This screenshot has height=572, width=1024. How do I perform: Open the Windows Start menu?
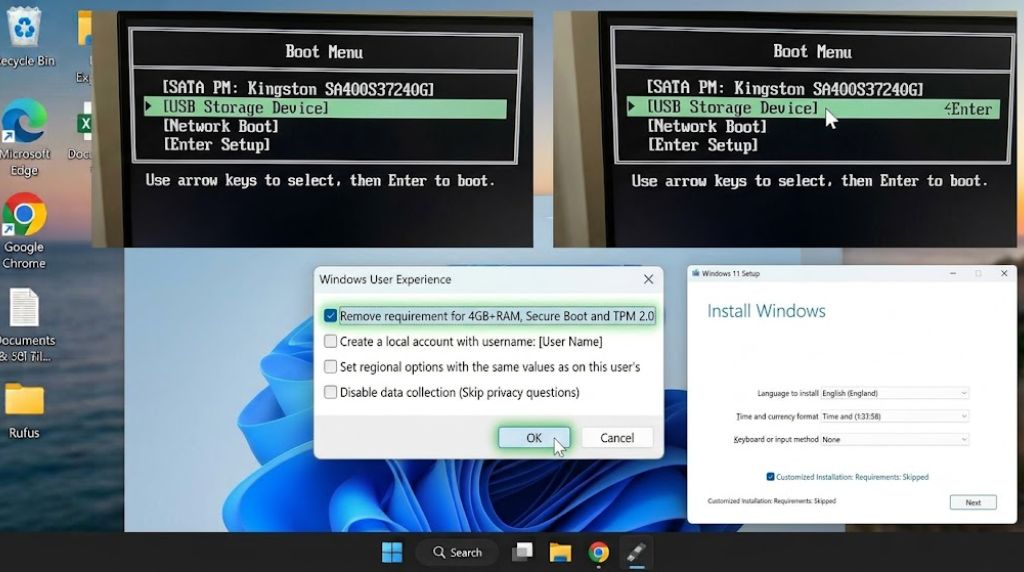point(392,552)
